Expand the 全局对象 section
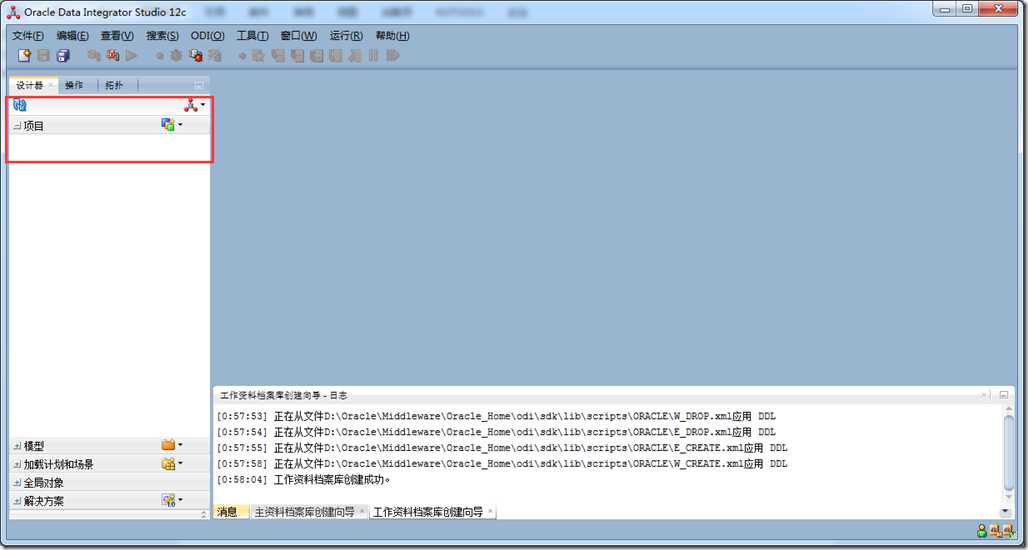Screen dimensions: 1028x550 [x=17, y=482]
